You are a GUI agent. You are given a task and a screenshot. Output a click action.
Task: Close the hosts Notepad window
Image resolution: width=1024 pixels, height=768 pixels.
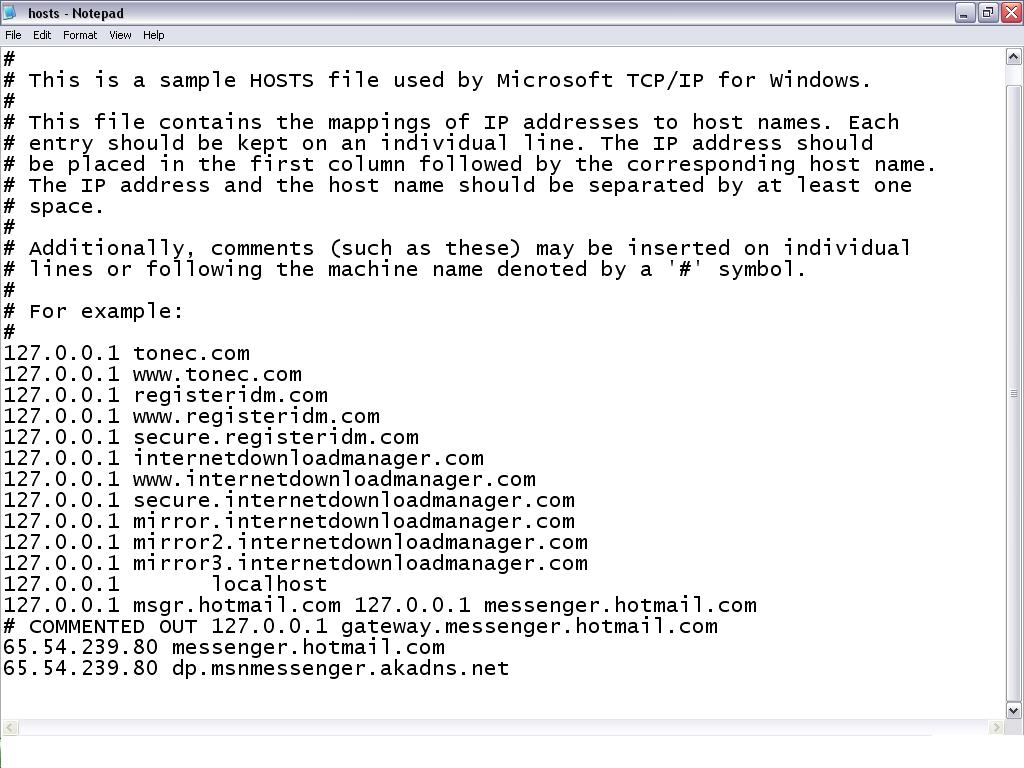click(x=1010, y=13)
